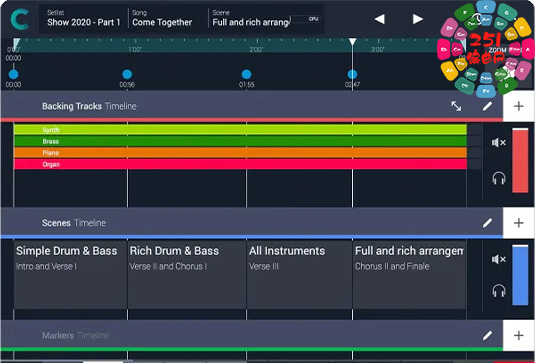535x363 pixels.
Task: Jump to the 00:00 timeline marker
Action: click(x=13, y=74)
